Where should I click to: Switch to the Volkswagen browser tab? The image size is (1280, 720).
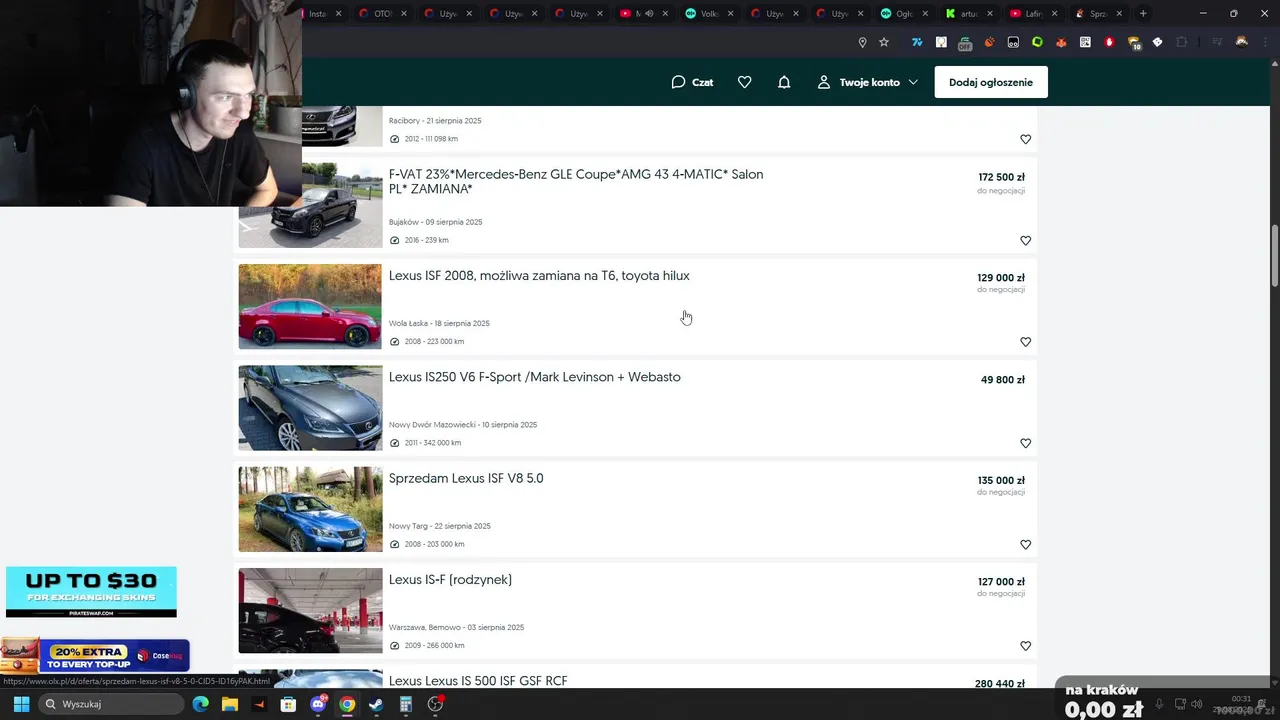point(707,14)
